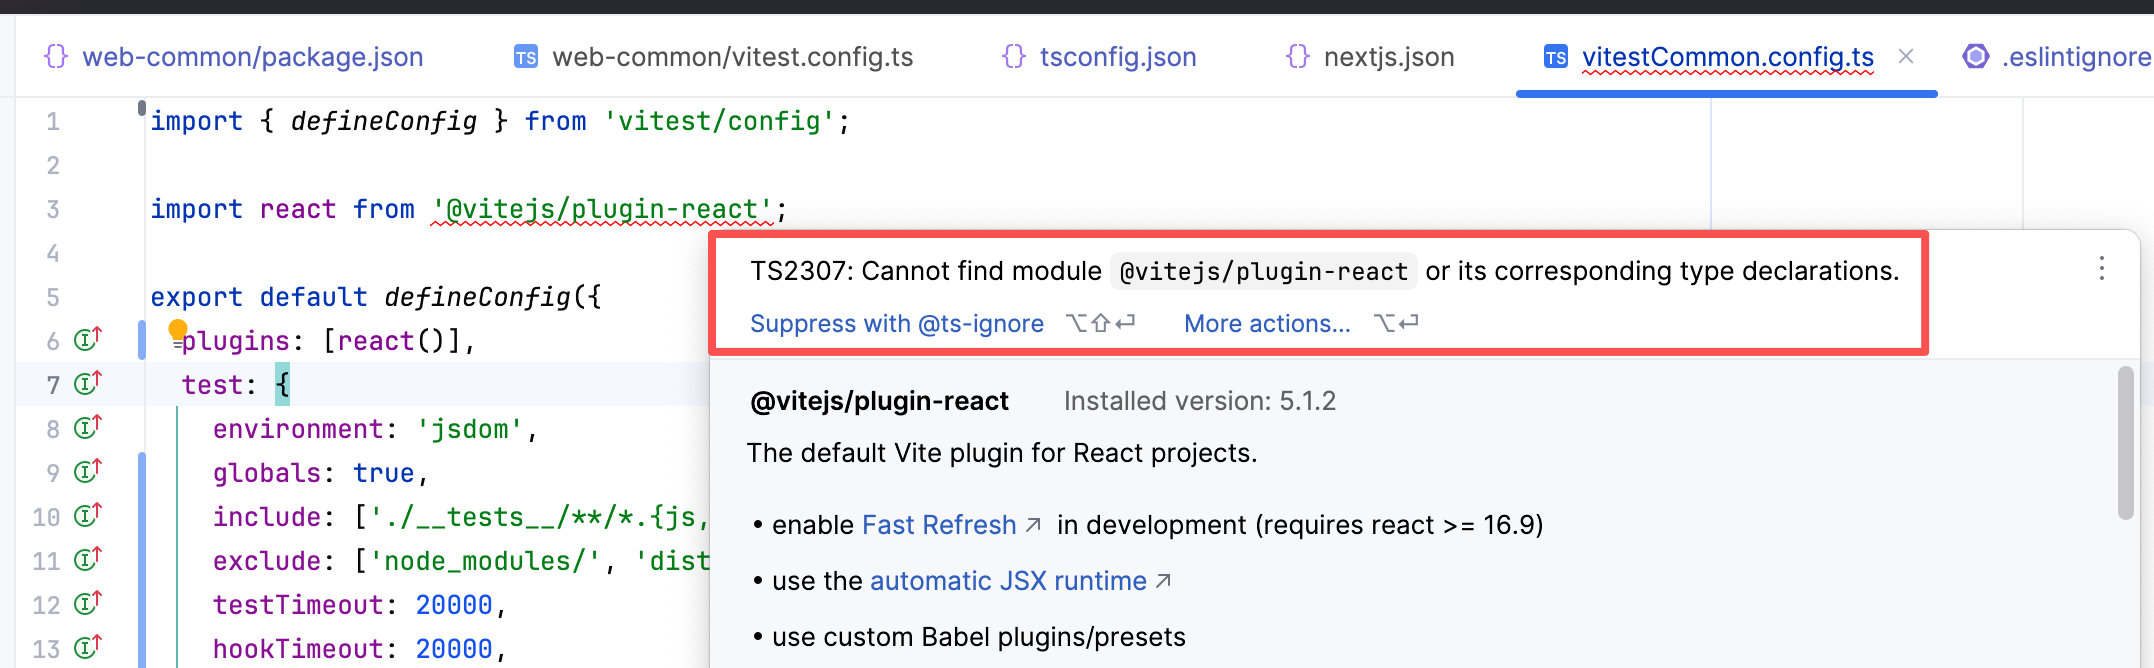Click the gutter marker icon on line 11
The width and height of the screenshot is (2154, 668).
[x=88, y=560]
